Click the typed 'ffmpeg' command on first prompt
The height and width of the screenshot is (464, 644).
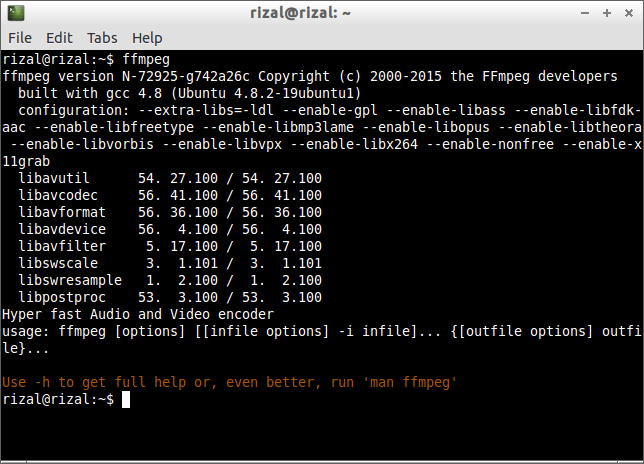pyautogui.click(x=146, y=60)
